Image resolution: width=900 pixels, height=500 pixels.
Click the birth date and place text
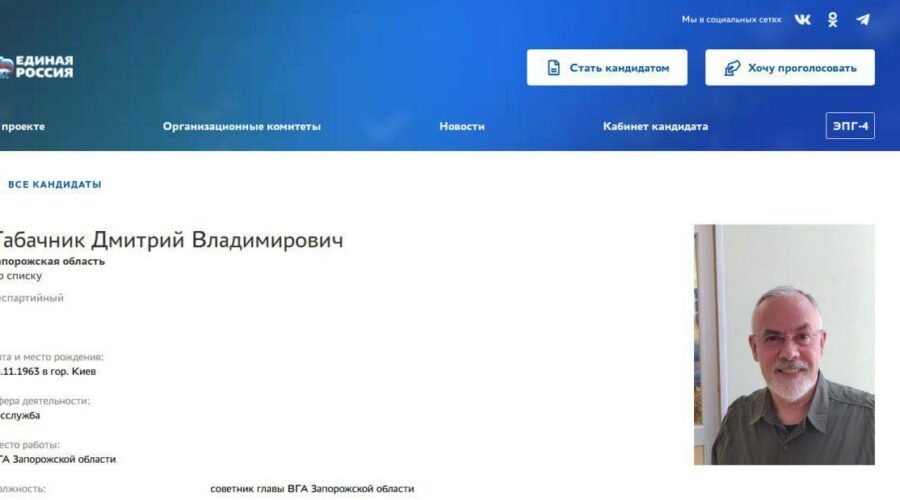pyautogui.click(x=50, y=371)
